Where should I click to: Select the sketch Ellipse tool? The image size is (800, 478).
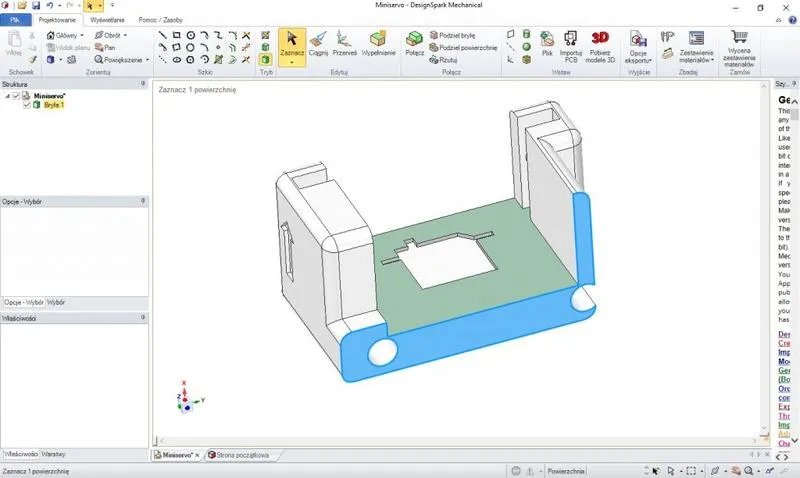(x=177, y=60)
